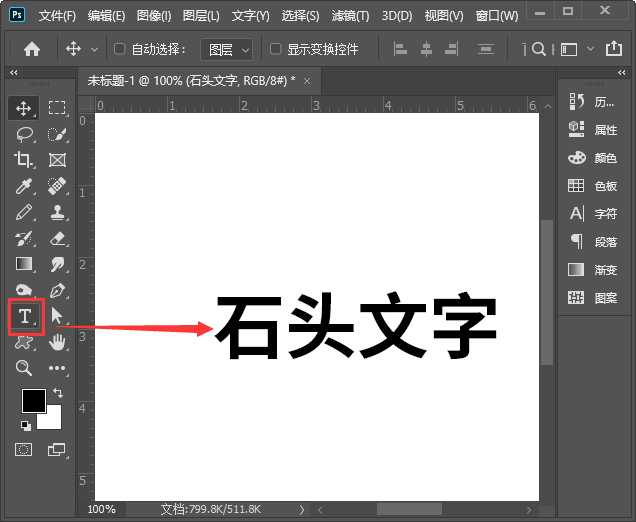Select the Lasso tool
636x522 pixels.
[x=25, y=134]
